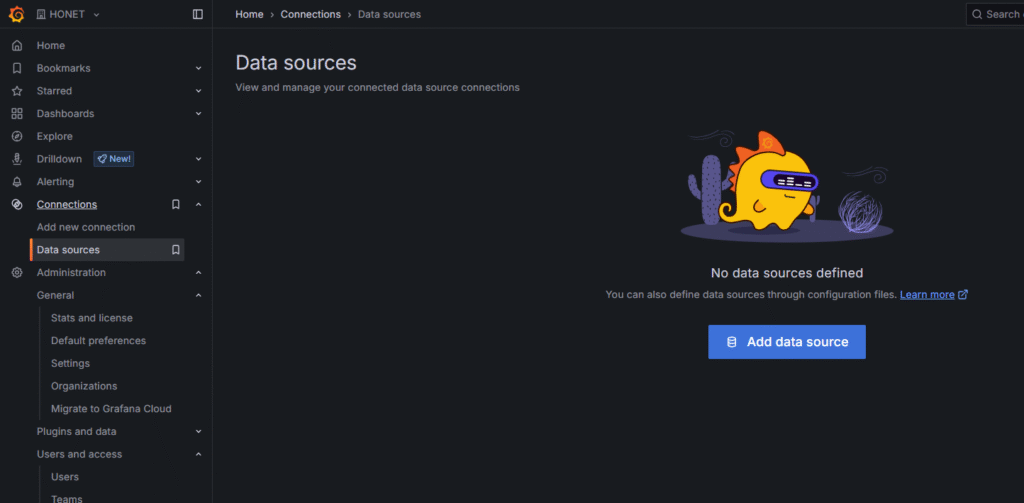1024x503 pixels.
Task: Click the Alerting bell icon
Action: pyautogui.click(x=17, y=182)
